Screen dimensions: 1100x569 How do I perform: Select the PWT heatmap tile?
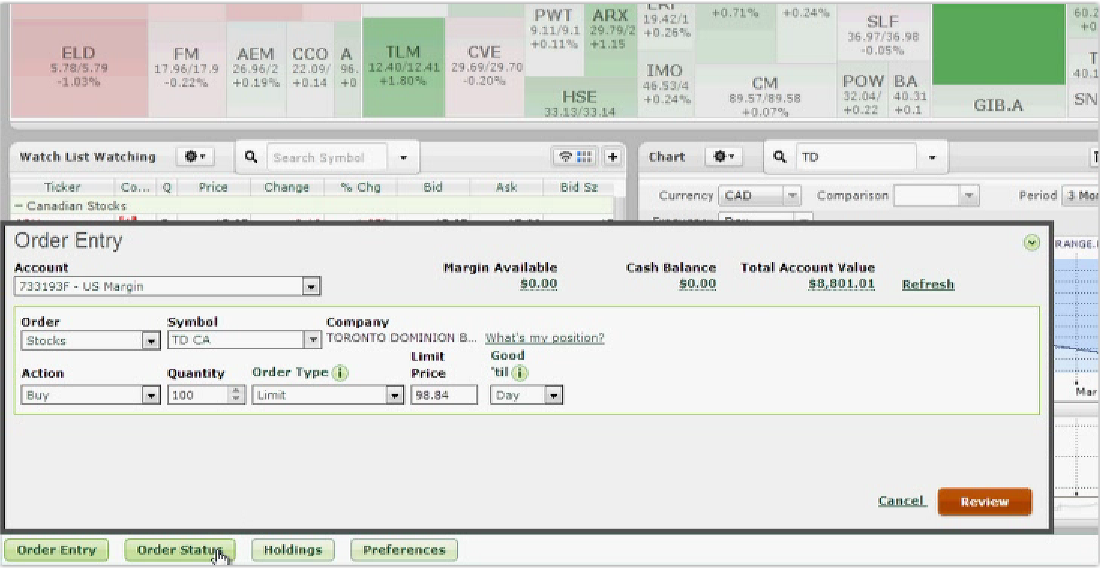554,41
